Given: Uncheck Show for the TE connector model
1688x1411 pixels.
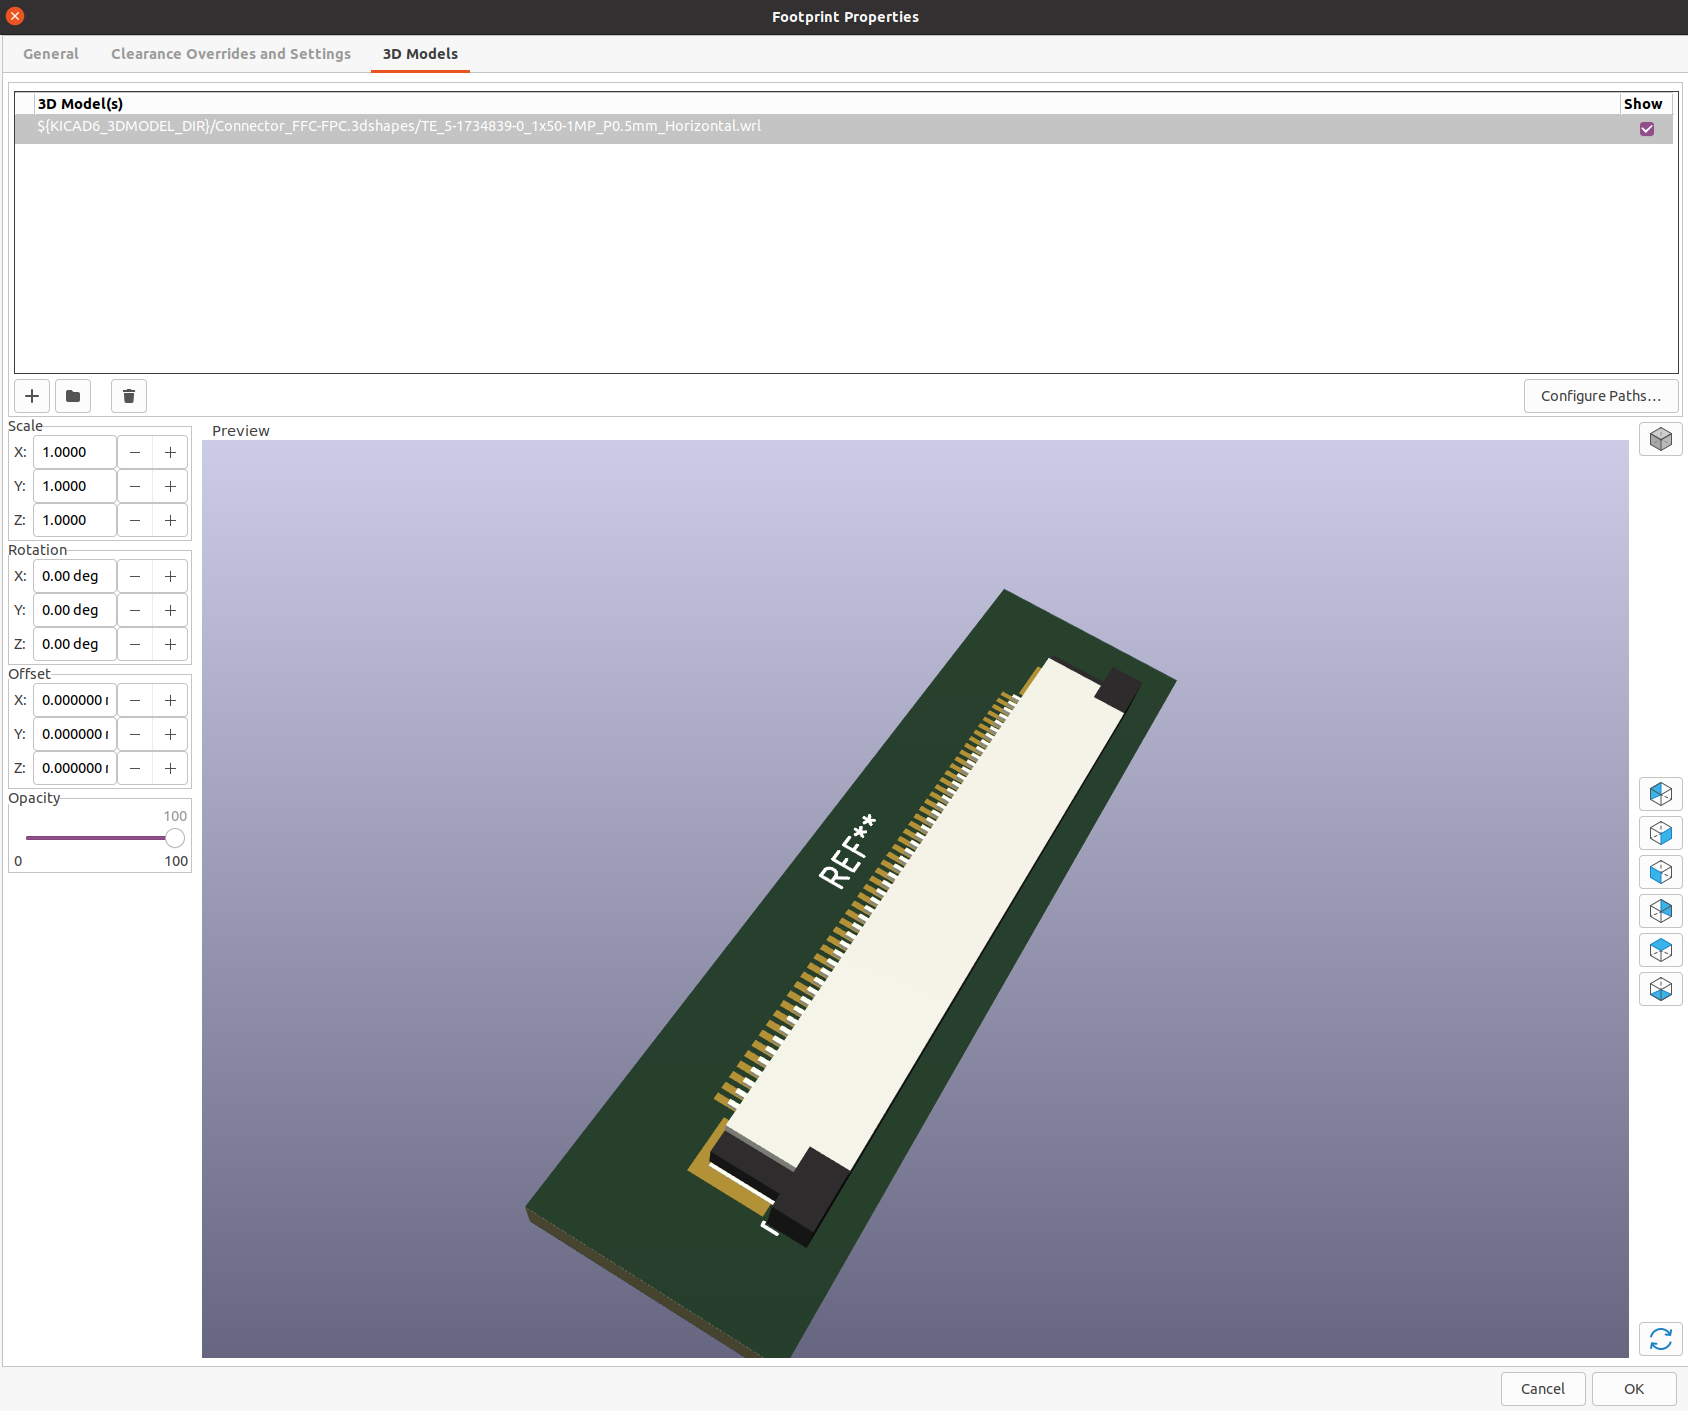Looking at the screenshot, I should point(1646,129).
